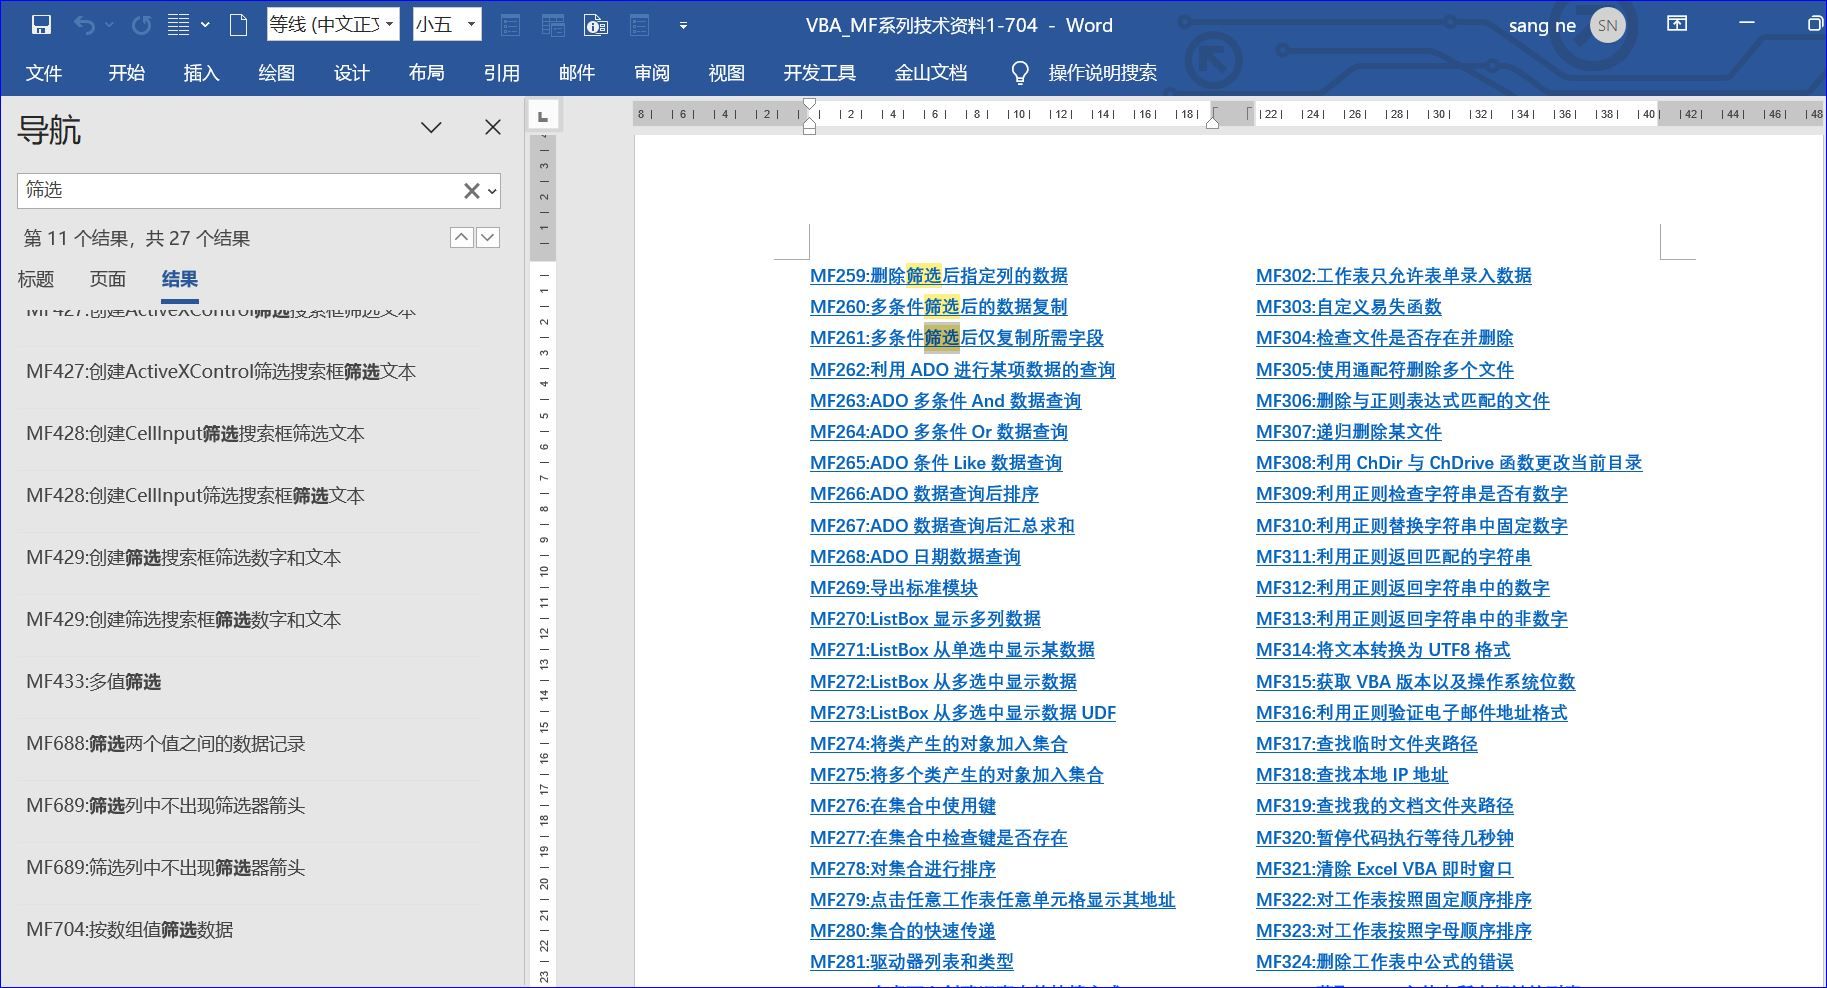The image size is (1827, 988).
Task: Open link MF314:将文本转换为 UTF8 格式
Action: click(x=1383, y=650)
